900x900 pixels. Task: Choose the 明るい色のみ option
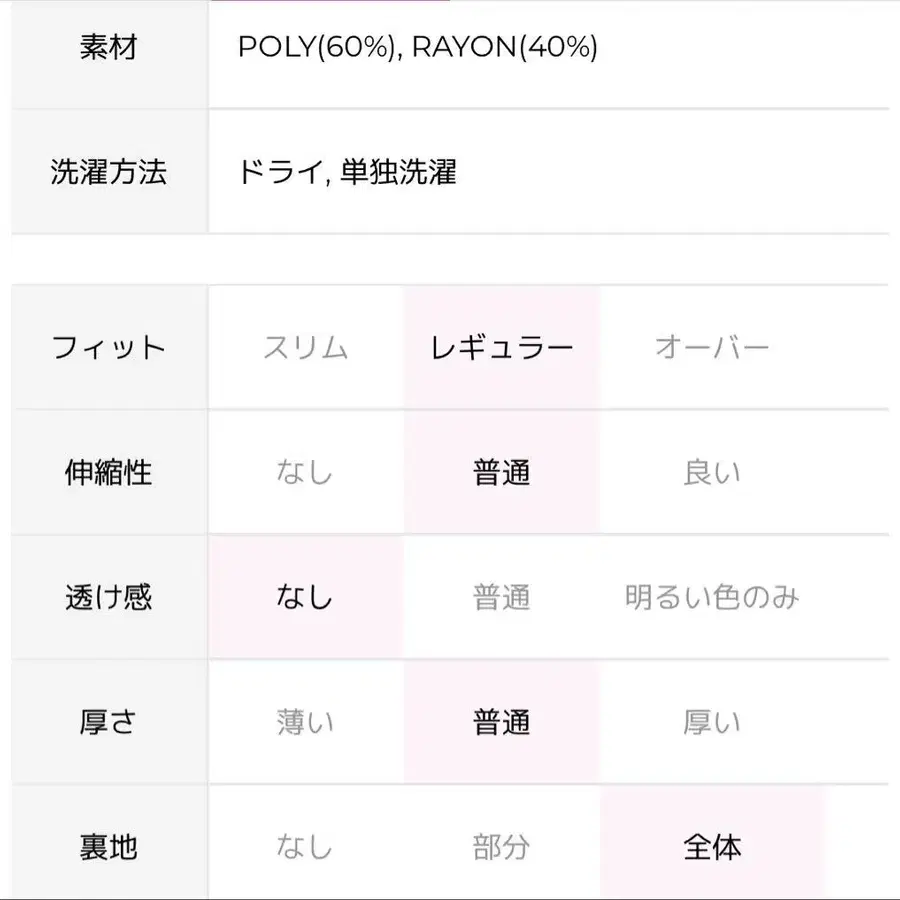[x=711, y=598]
